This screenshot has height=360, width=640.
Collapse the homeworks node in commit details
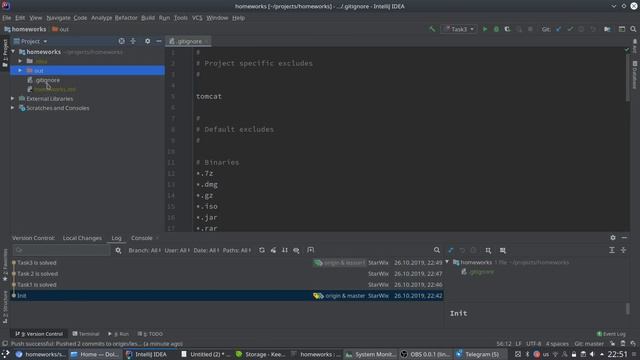coord(447,262)
